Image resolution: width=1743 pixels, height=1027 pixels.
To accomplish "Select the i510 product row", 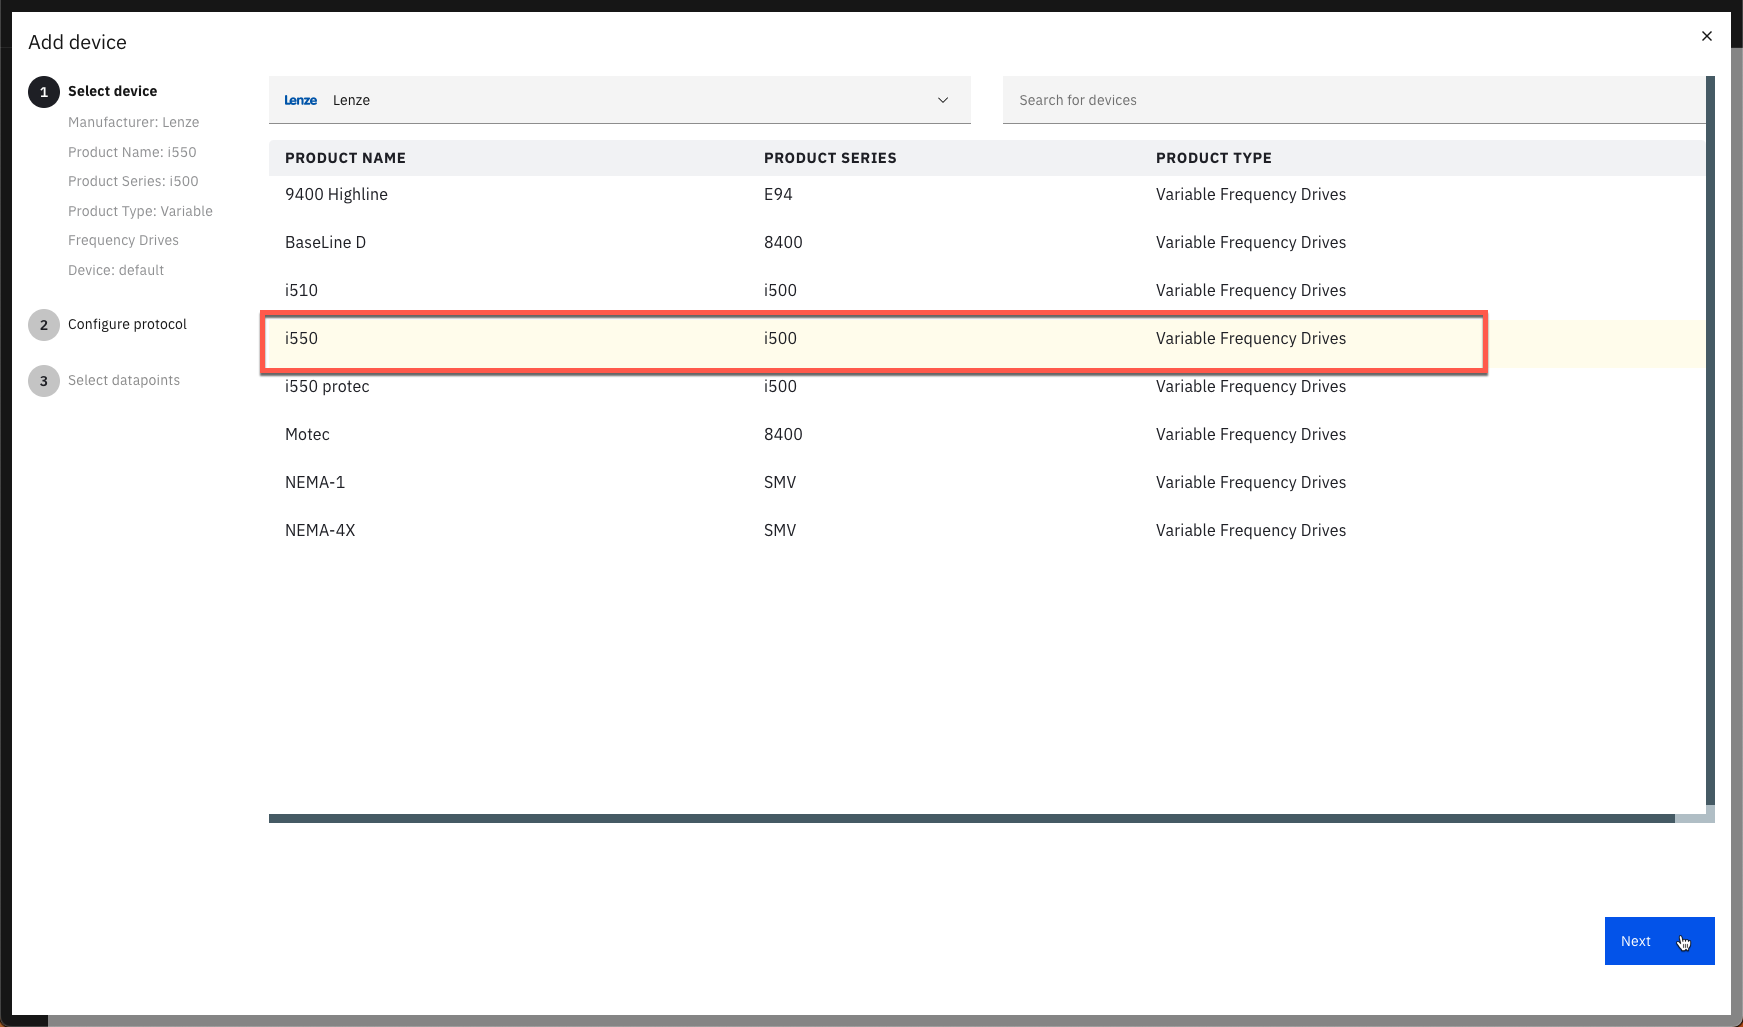I will pos(987,290).
